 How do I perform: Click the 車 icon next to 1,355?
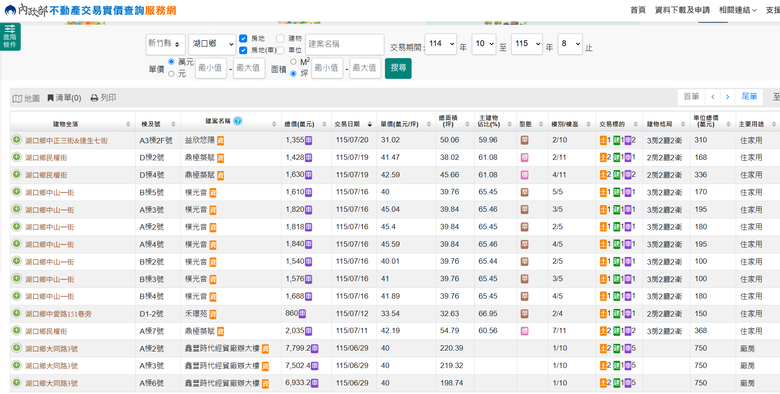308,140
